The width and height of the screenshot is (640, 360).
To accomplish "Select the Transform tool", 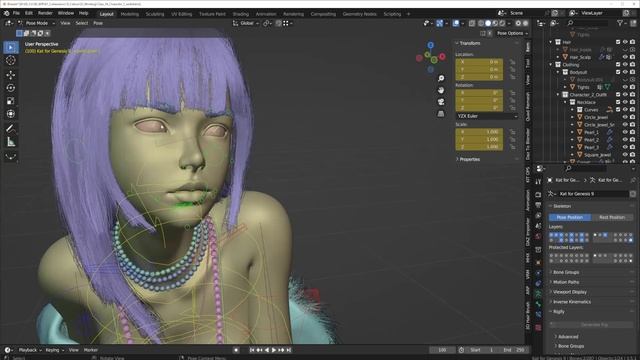I will (x=11, y=114).
